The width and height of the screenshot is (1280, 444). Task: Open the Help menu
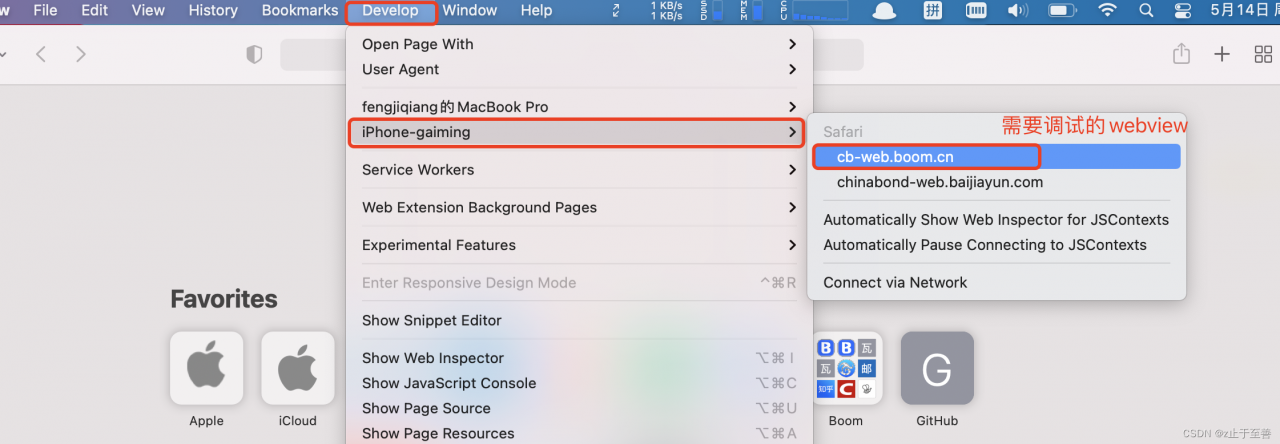pos(536,11)
